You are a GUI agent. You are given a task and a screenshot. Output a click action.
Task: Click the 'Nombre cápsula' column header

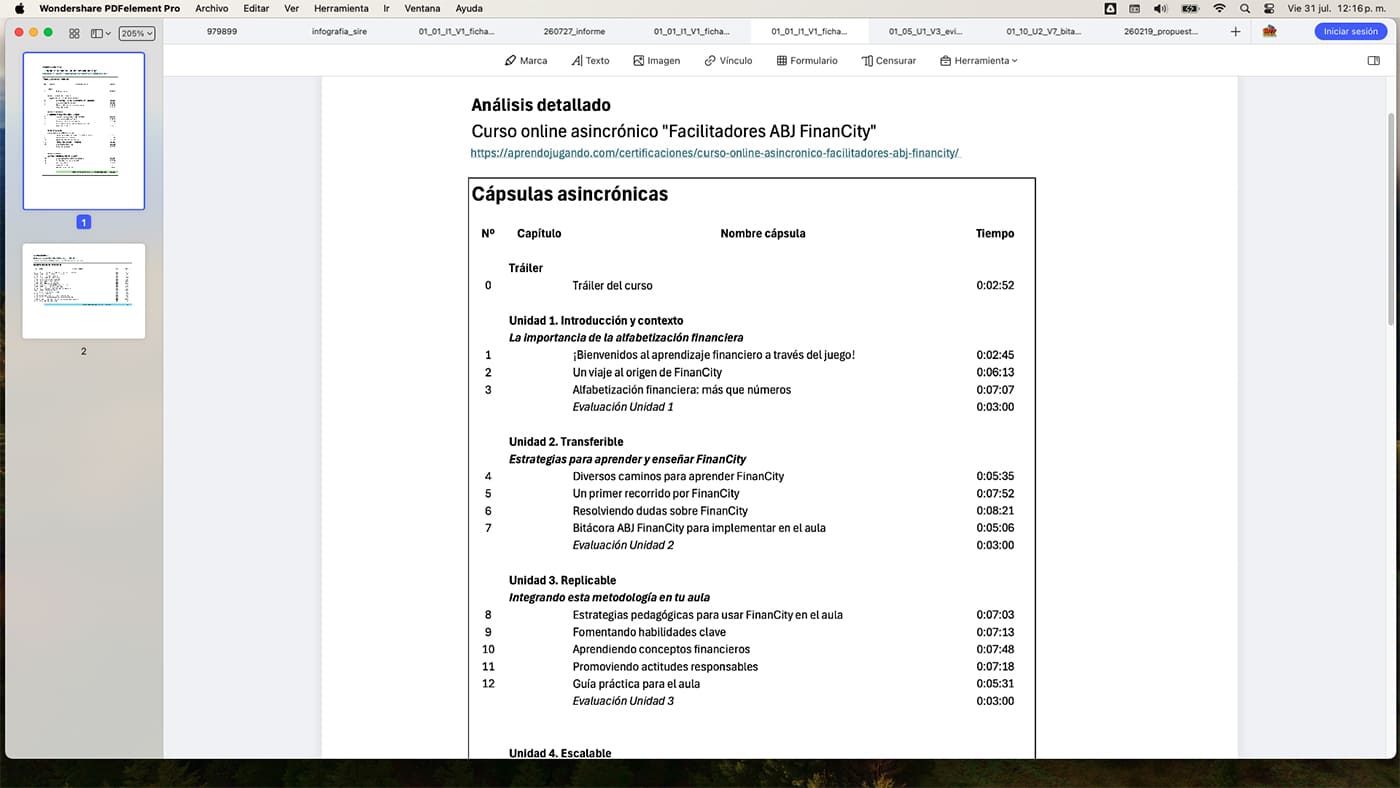point(763,234)
